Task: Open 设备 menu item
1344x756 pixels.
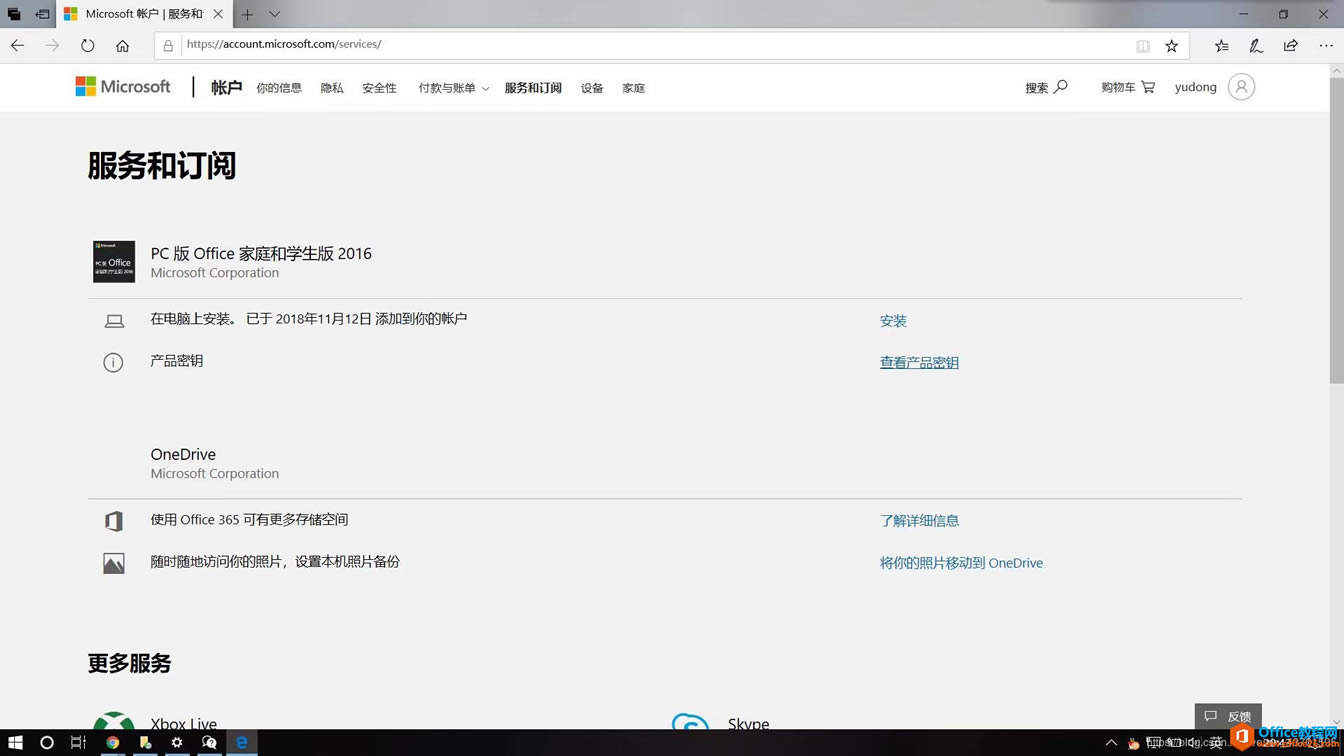Action: coord(592,88)
